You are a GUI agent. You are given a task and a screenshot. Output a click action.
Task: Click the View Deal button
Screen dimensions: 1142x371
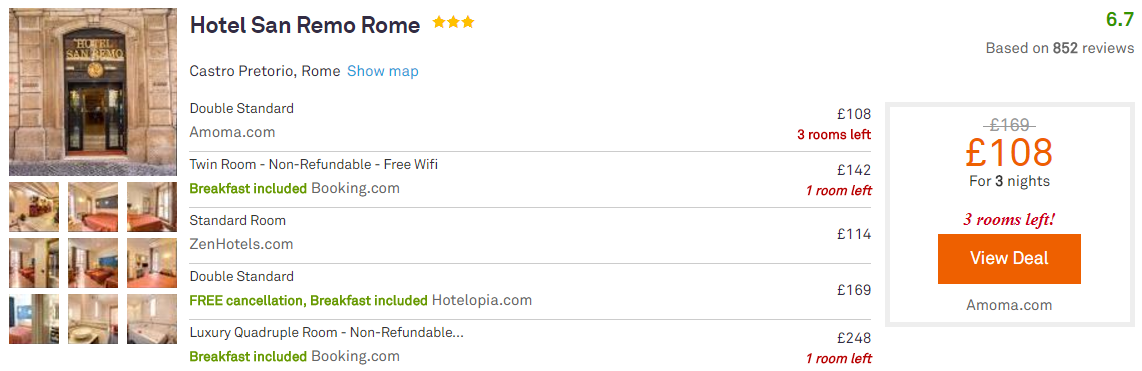coord(1009,259)
